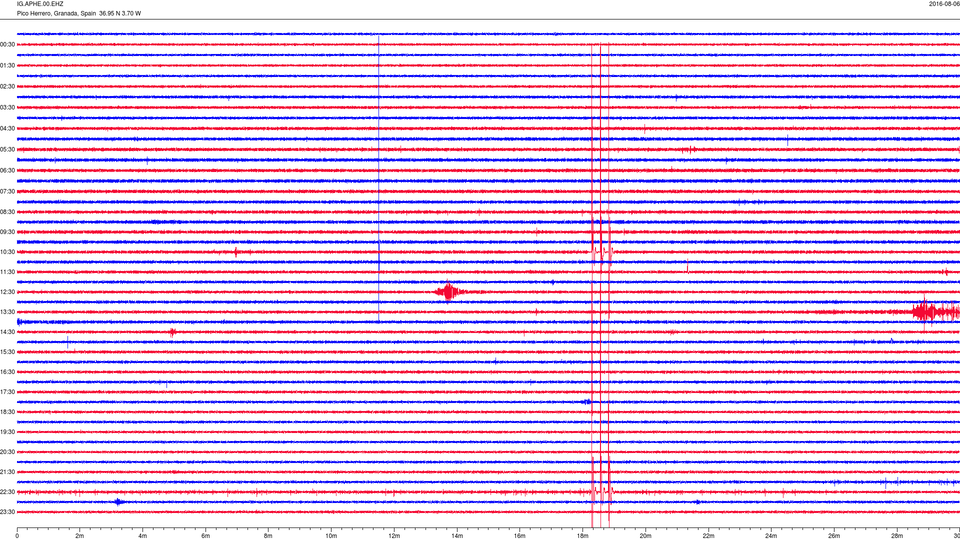The image size is (960, 540).
Task: Select the 23:30 time label
Action: click(x=7, y=512)
